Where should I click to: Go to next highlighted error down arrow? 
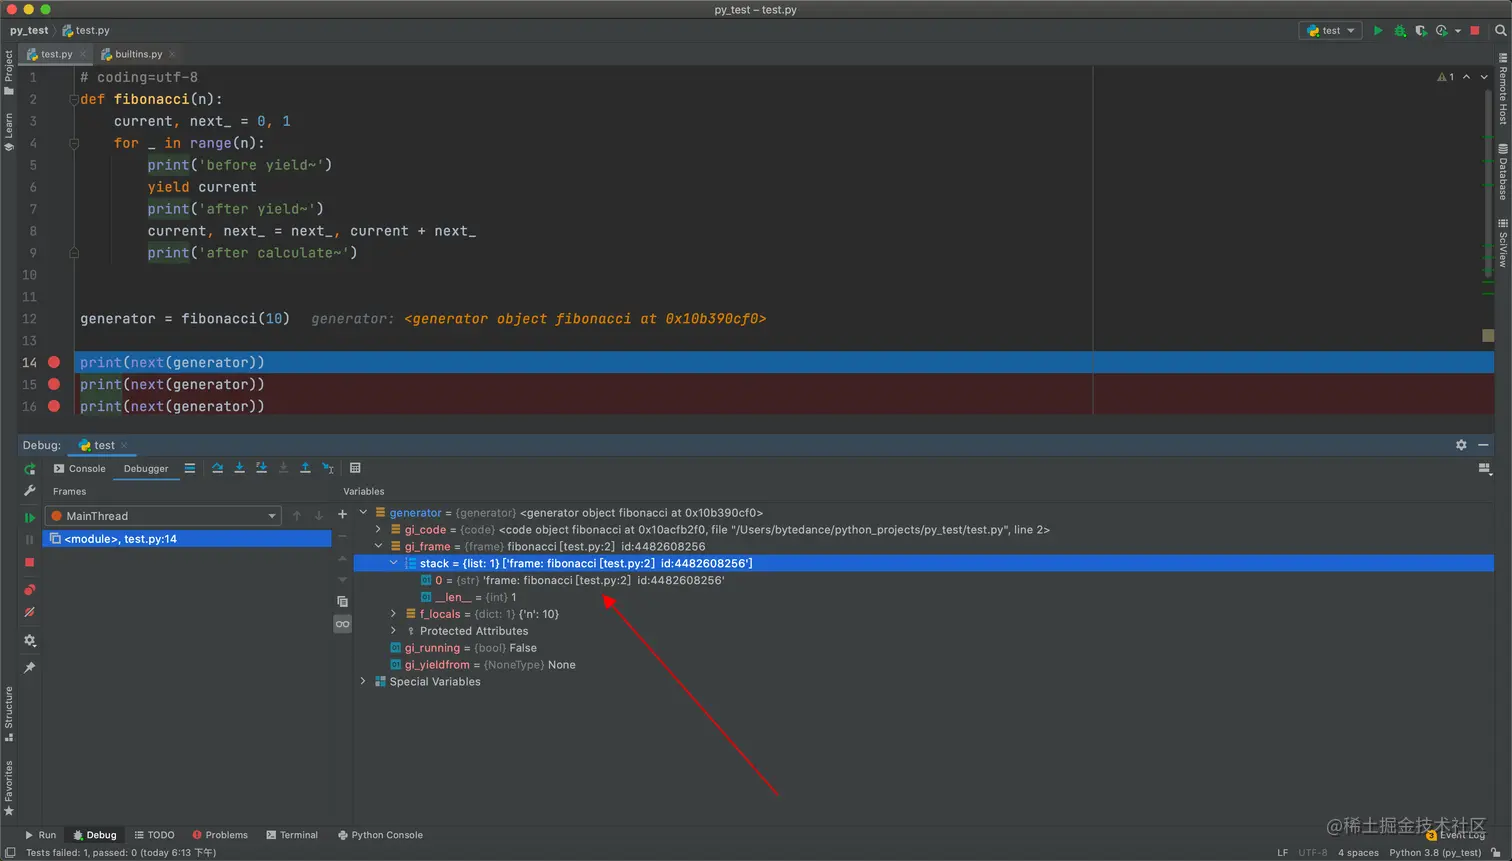click(x=1484, y=77)
